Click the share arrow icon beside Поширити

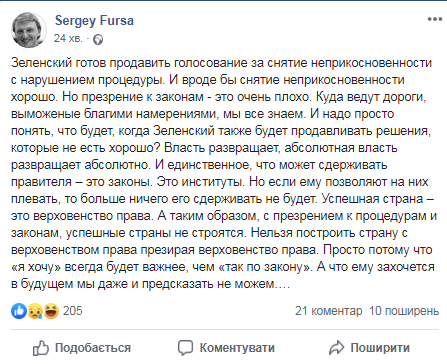click(336, 348)
